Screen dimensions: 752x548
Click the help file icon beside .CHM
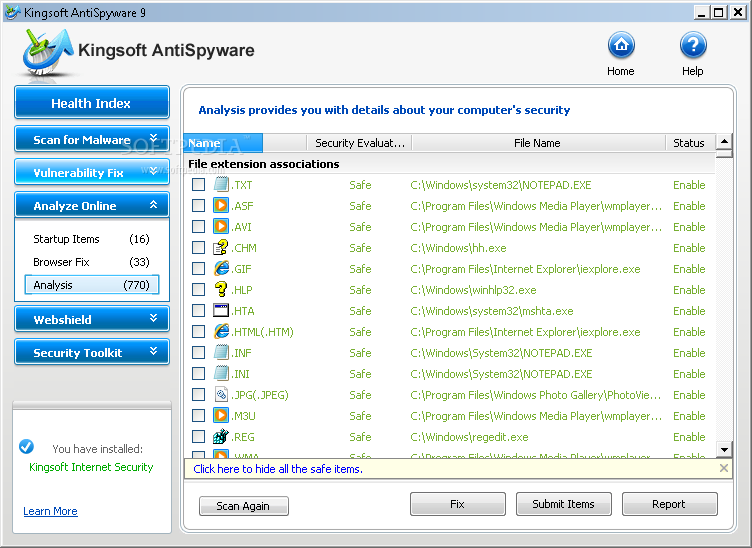221,247
